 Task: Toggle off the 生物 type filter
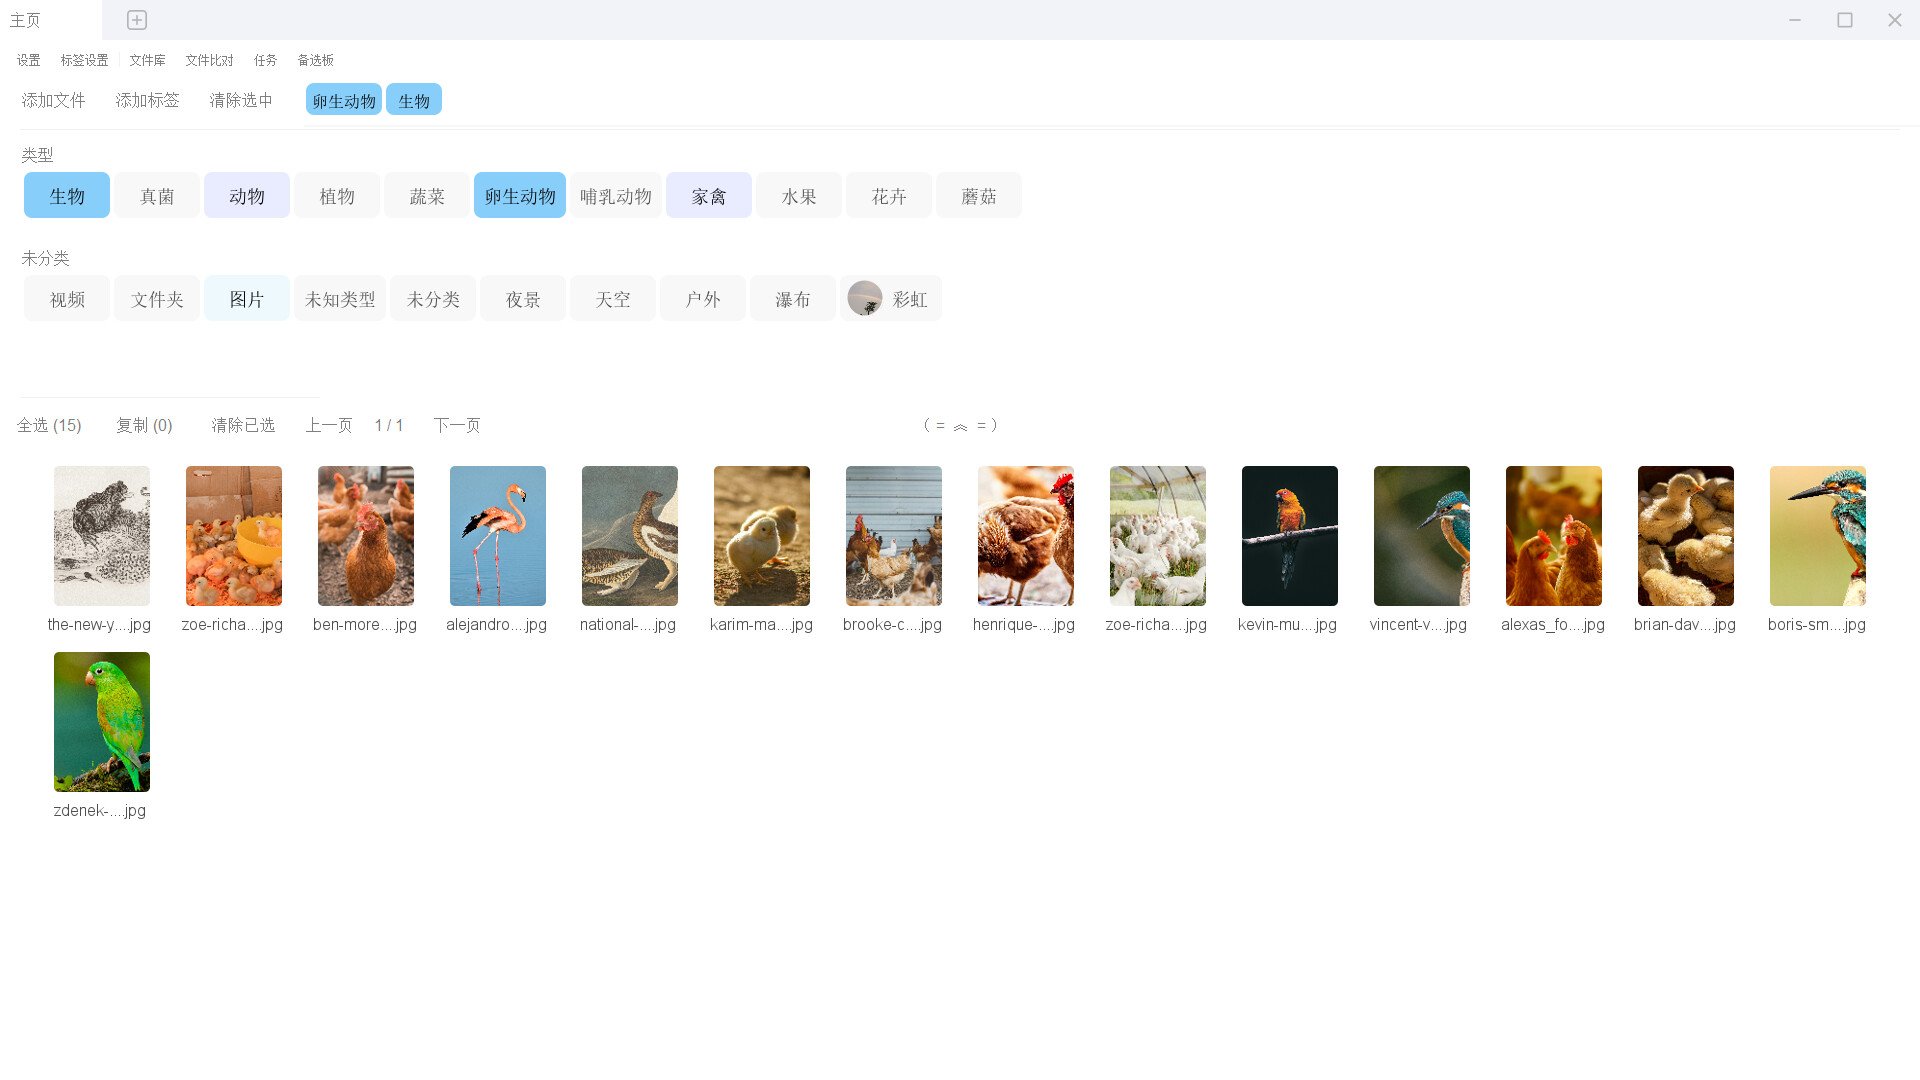[66, 195]
